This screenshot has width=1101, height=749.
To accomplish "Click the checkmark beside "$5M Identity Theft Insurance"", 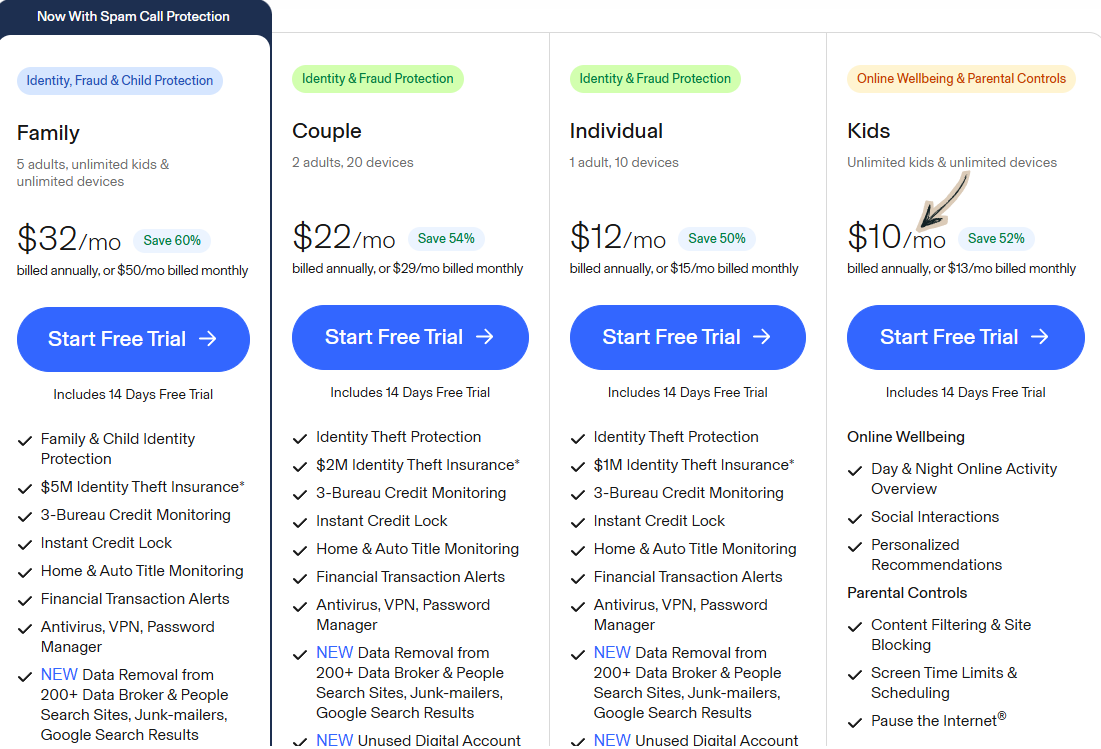I will coord(24,486).
